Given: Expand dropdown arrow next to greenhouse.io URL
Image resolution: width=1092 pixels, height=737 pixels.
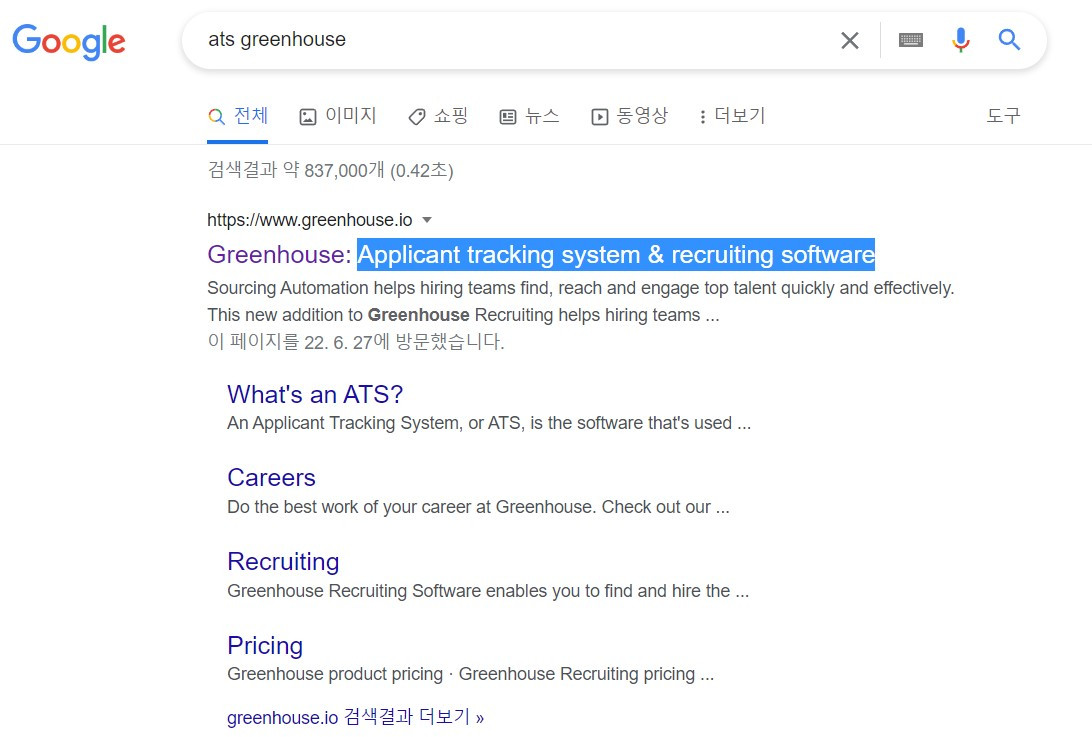Looking at the screenshot, I should (x=427, y=220).
